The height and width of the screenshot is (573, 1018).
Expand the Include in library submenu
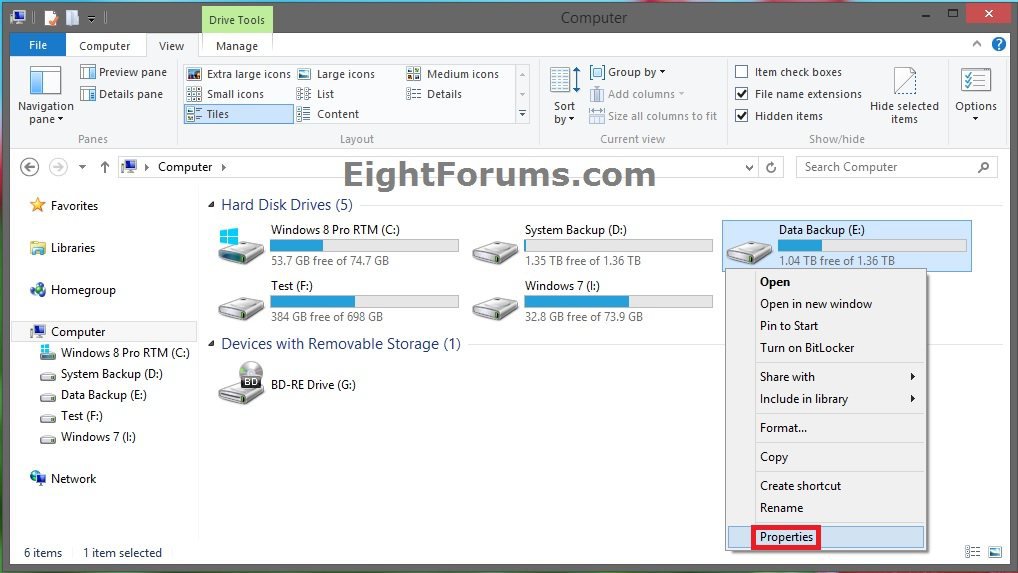(x=826, y=399)
